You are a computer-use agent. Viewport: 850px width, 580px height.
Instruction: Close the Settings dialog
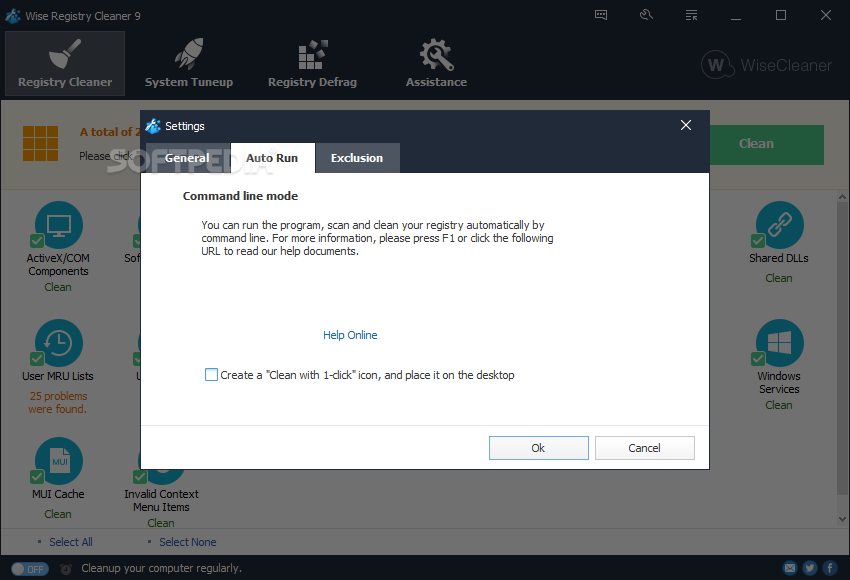coord(686,125)
